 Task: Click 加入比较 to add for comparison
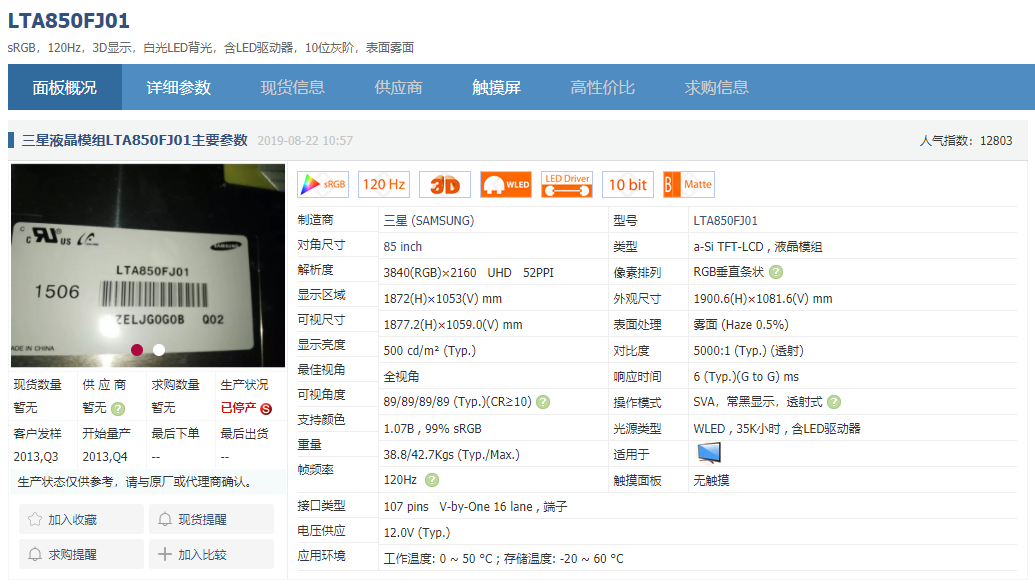coord(211,554)
